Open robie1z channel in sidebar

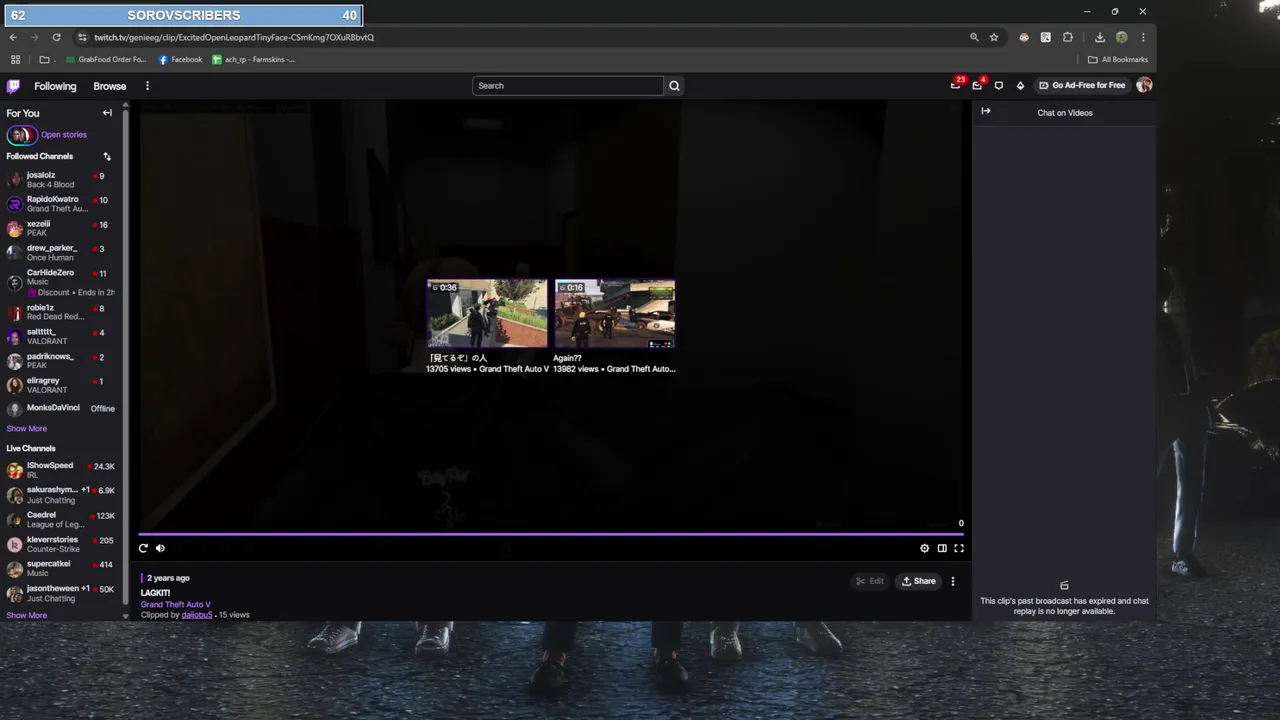(60, 312)
